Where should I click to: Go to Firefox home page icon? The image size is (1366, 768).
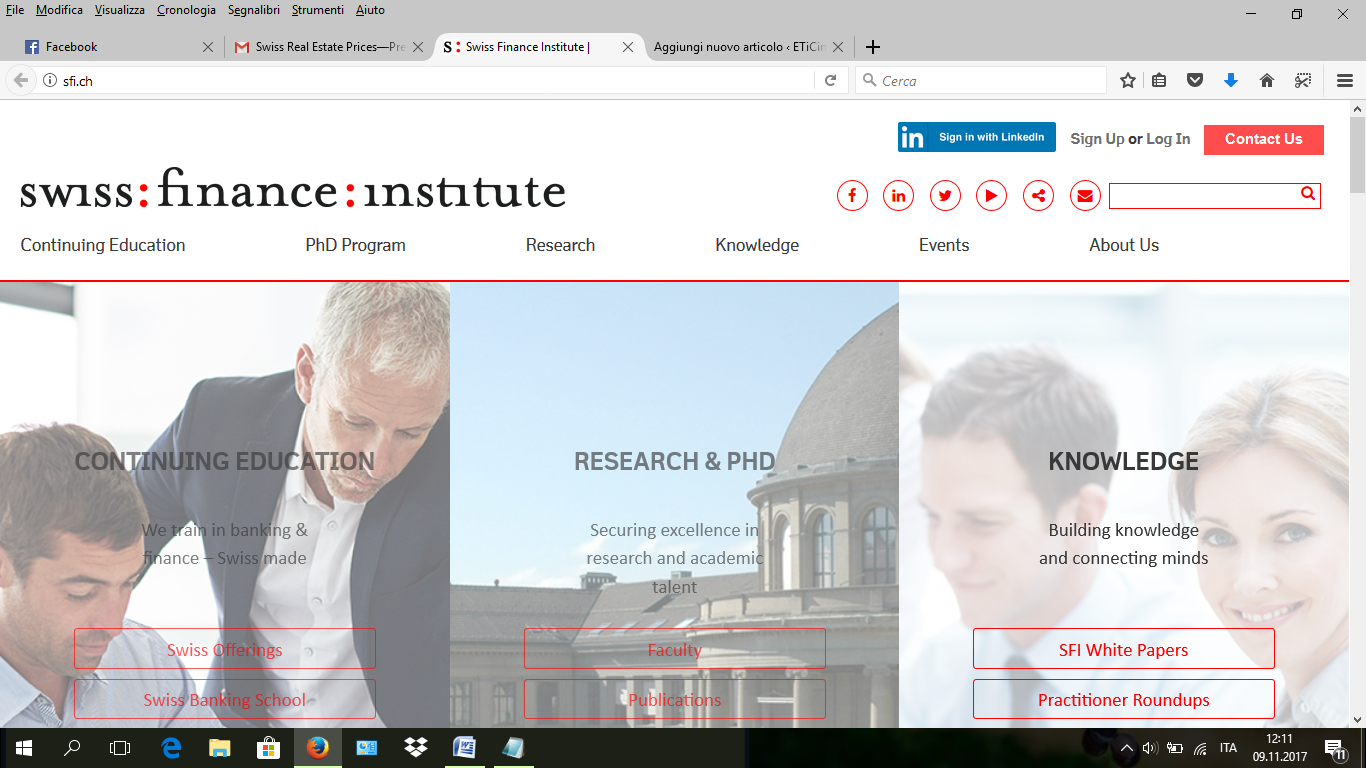point(1267,81)
